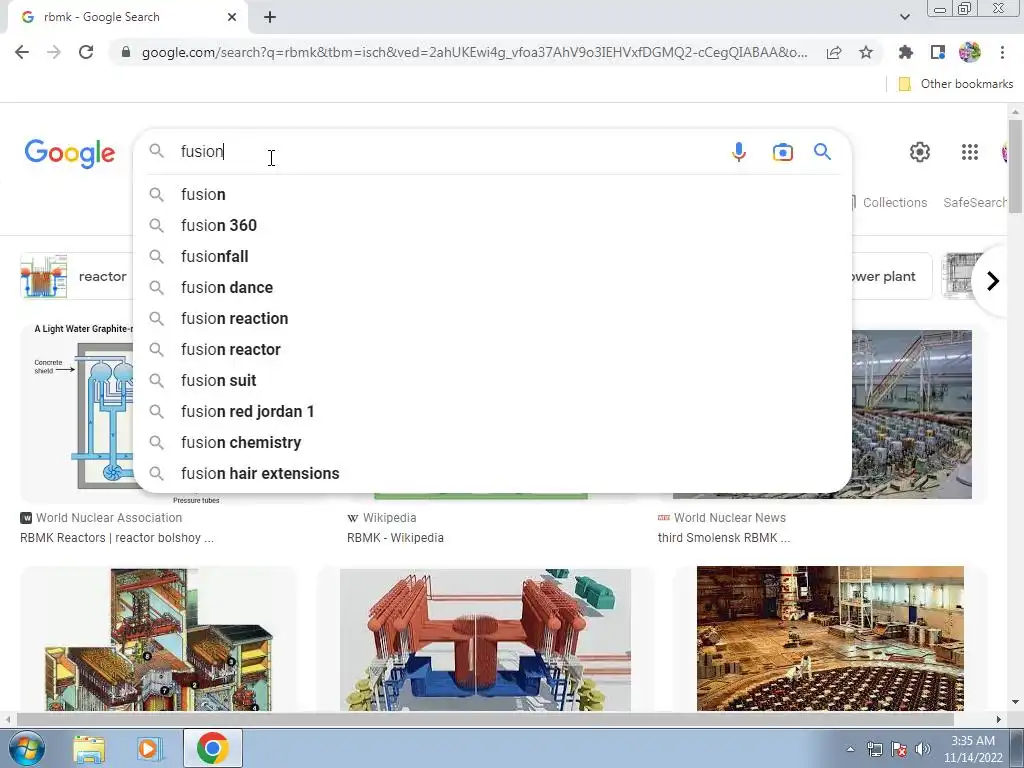
Task: Click the Google logo
Action: click(70, 153)
